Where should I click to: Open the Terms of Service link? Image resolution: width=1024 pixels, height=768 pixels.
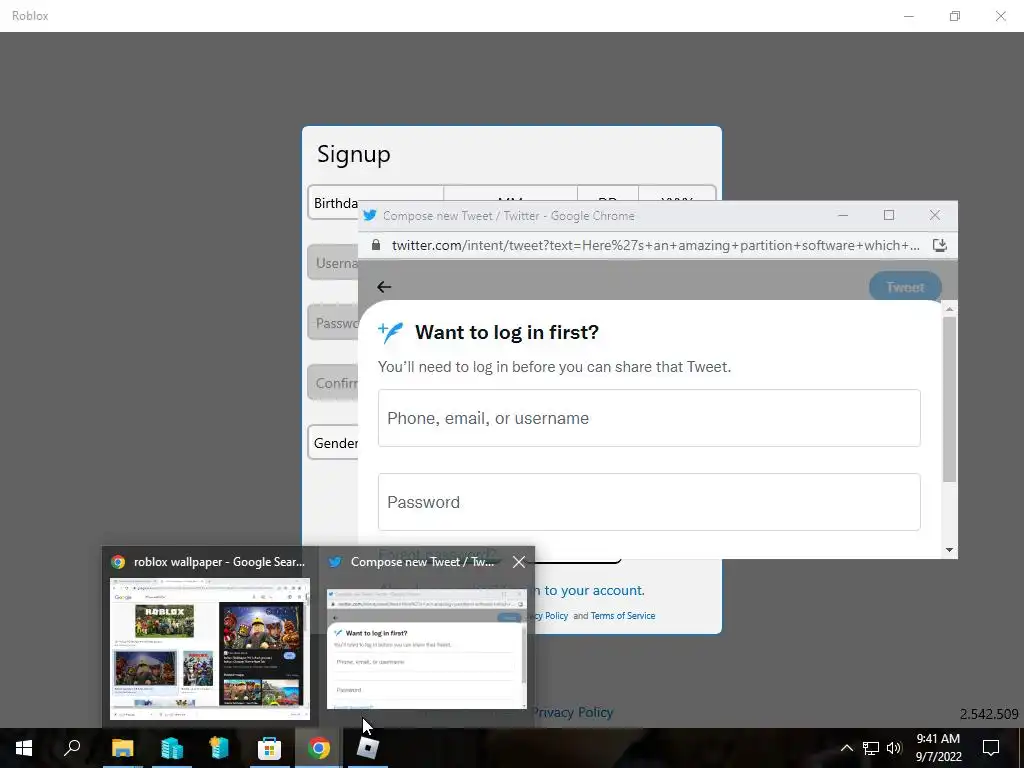click(x=622, y=616)
